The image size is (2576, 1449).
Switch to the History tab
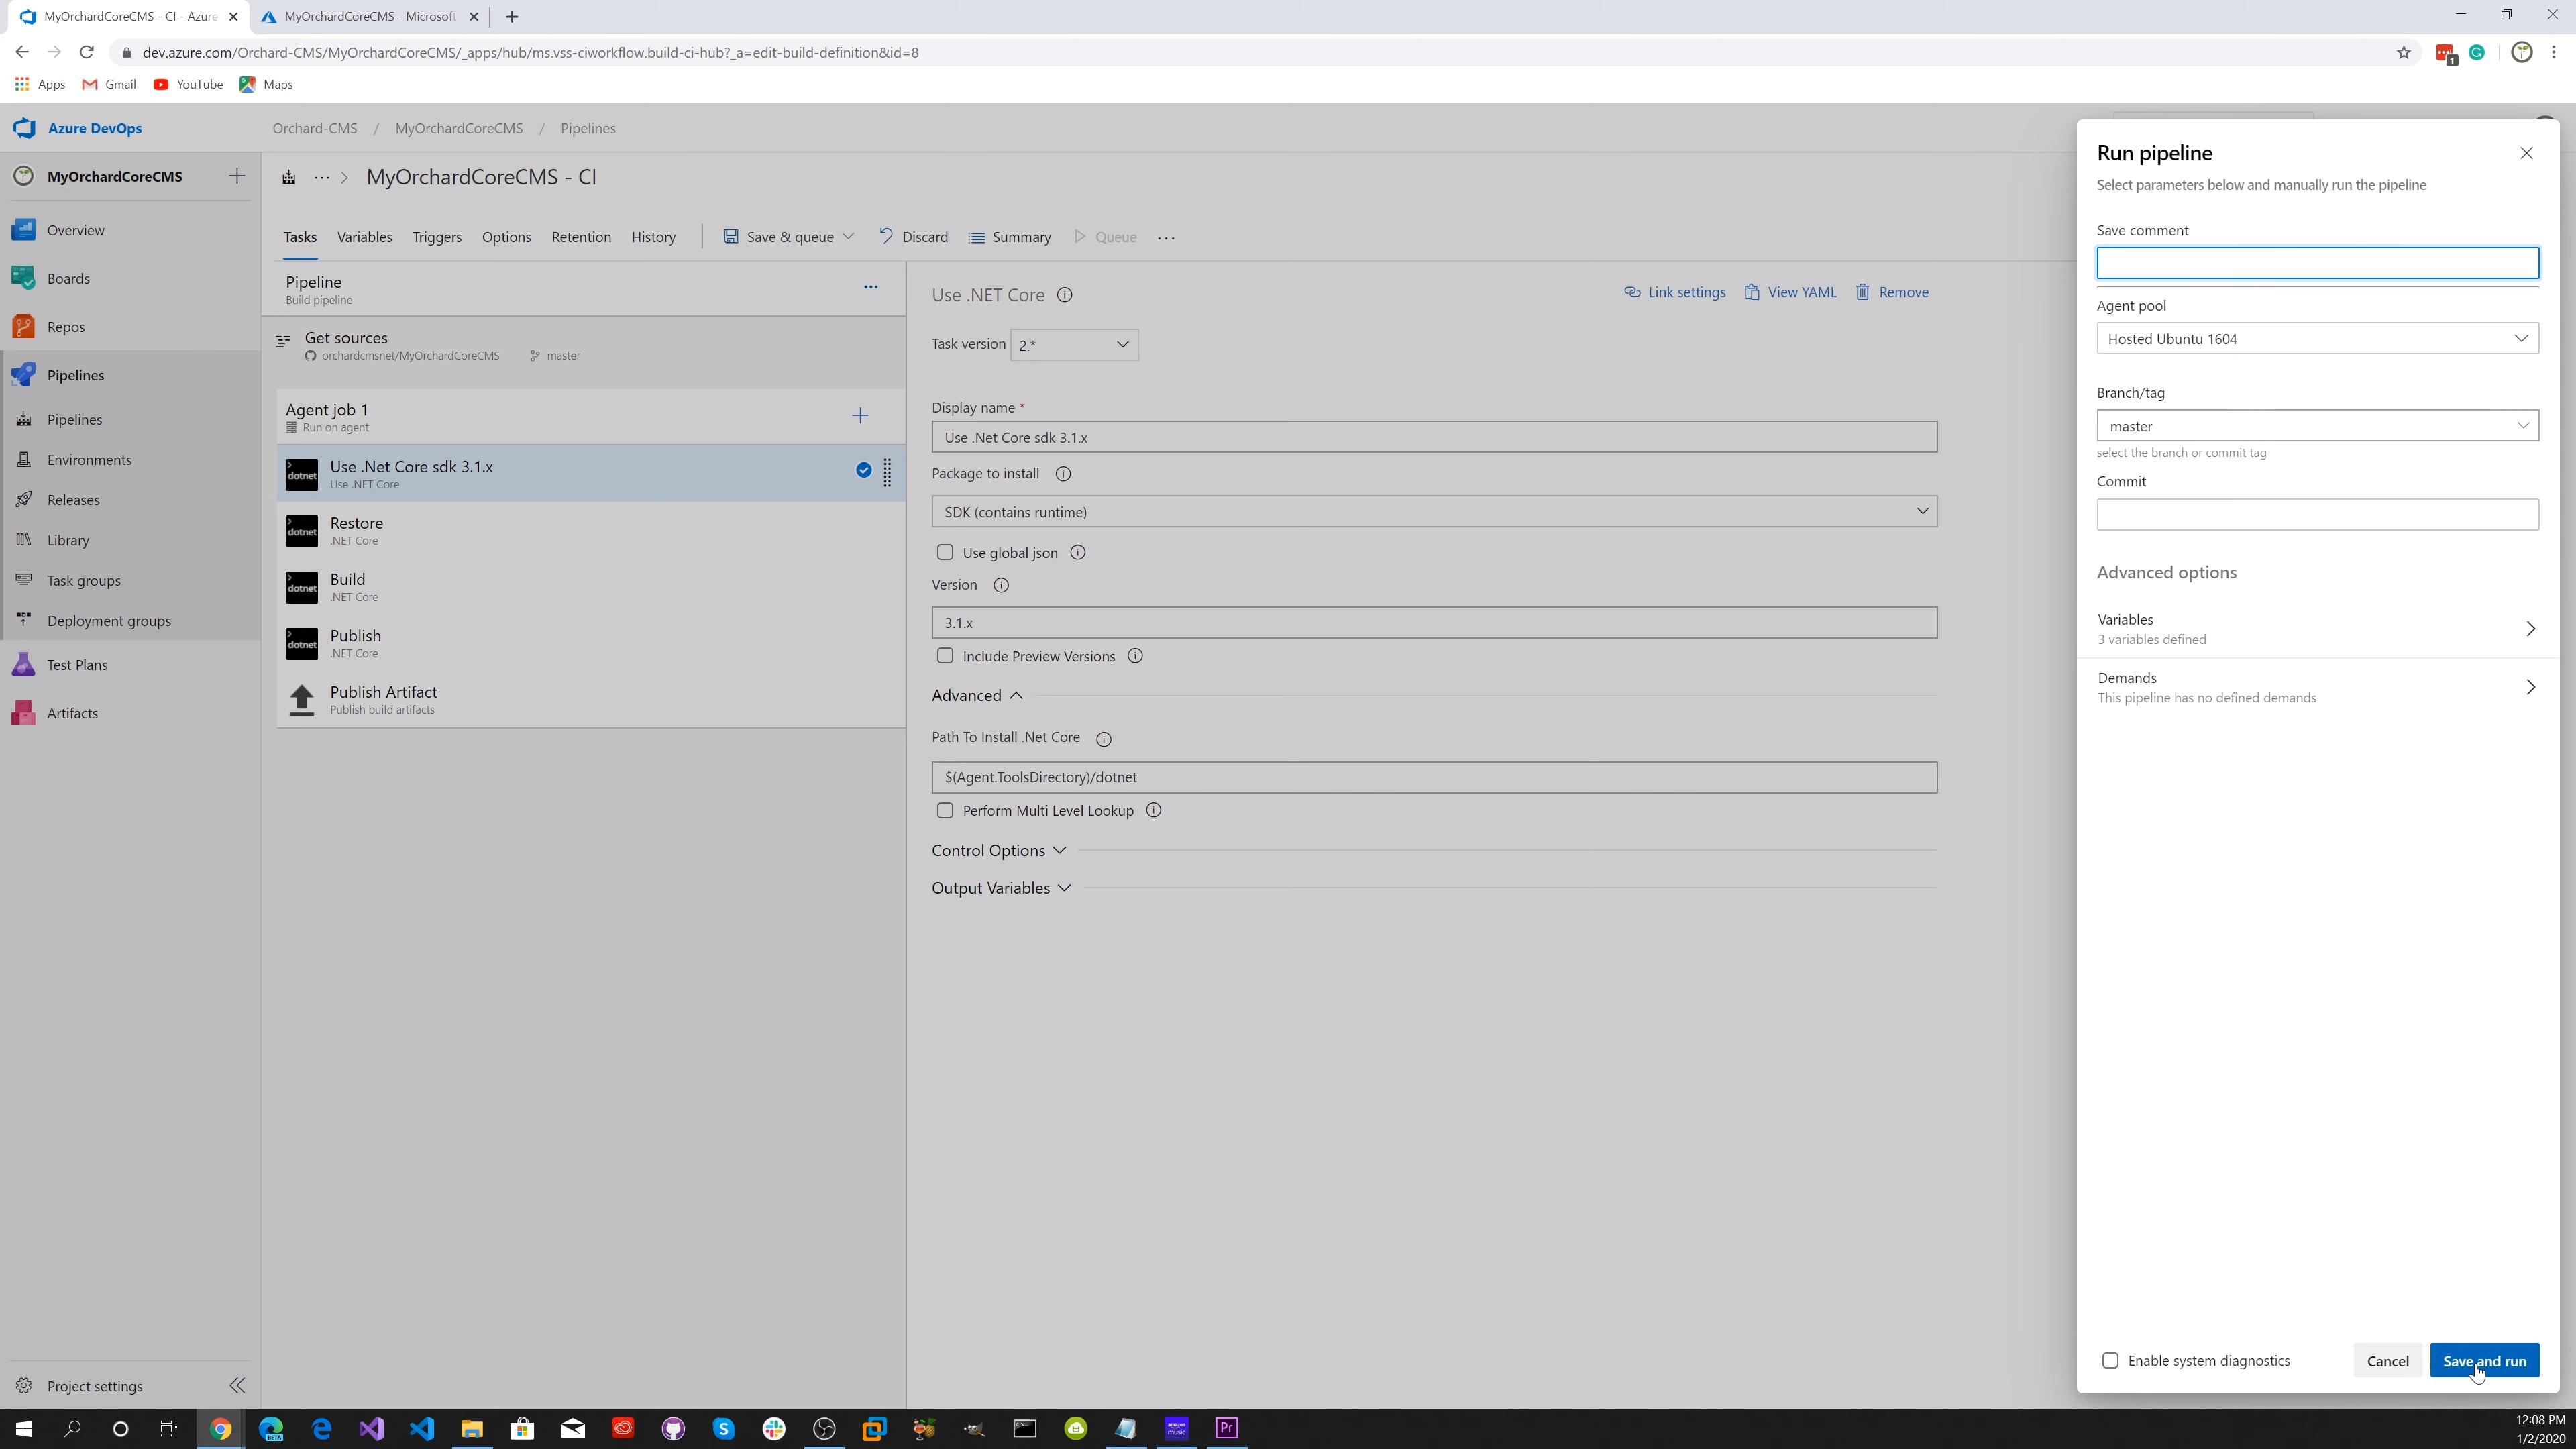tap(653, 237)
